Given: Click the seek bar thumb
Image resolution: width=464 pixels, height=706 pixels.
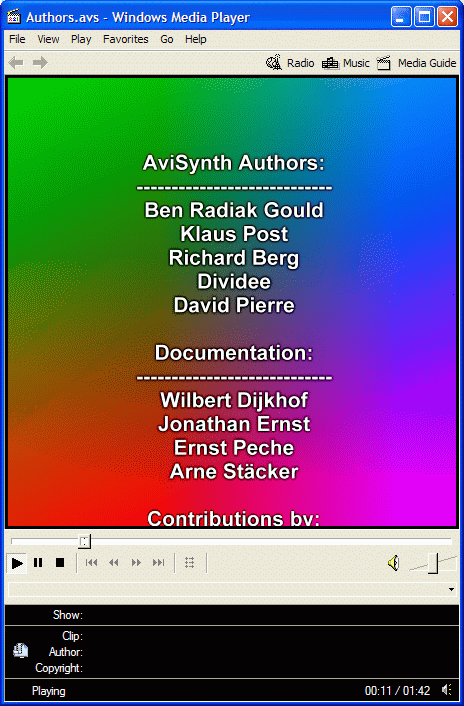Looking at the screenshot, I should click(85, 541).
